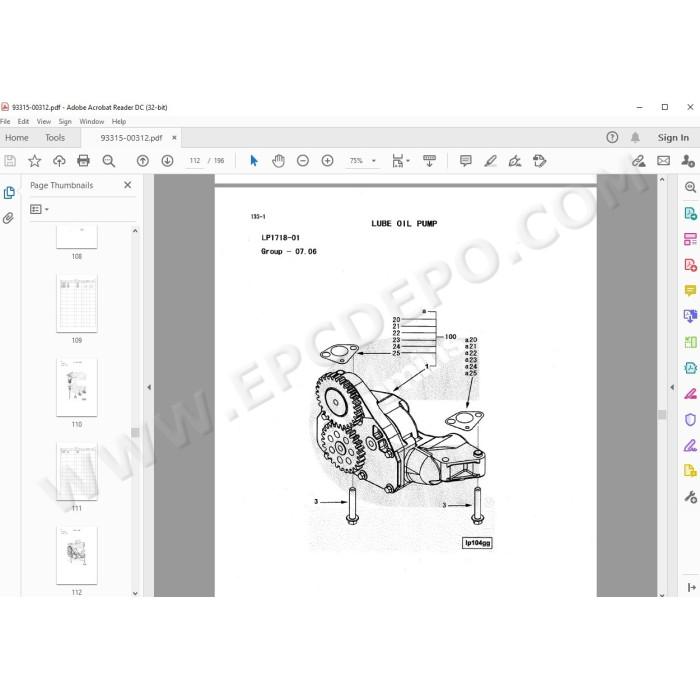Add a sticky note comment
Viewport: 700px width, 700px height.
[465, 161]
